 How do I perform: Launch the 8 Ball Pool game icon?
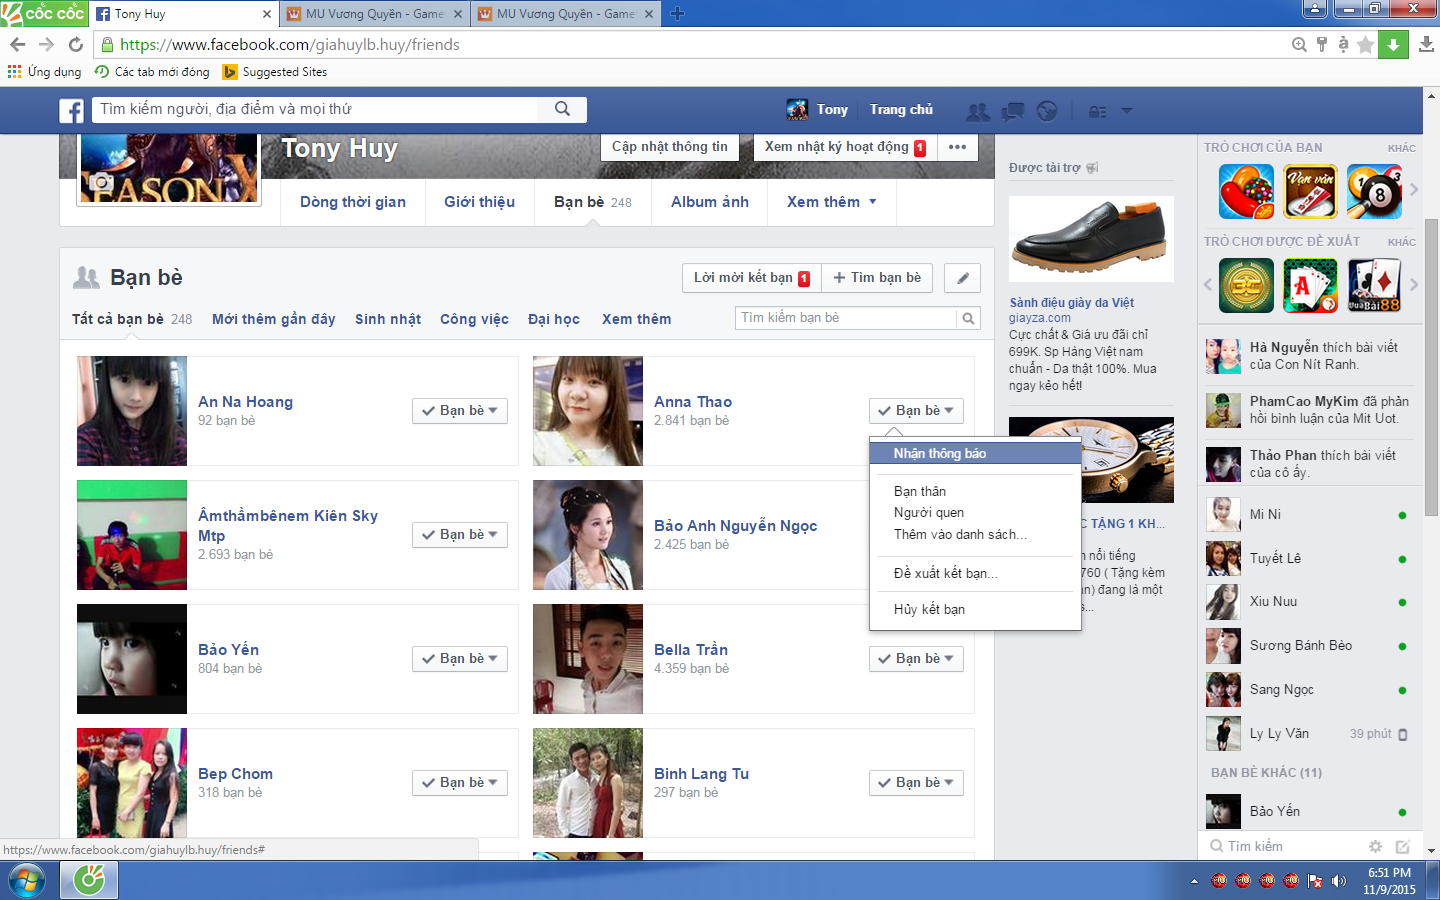click(1374, 191)
